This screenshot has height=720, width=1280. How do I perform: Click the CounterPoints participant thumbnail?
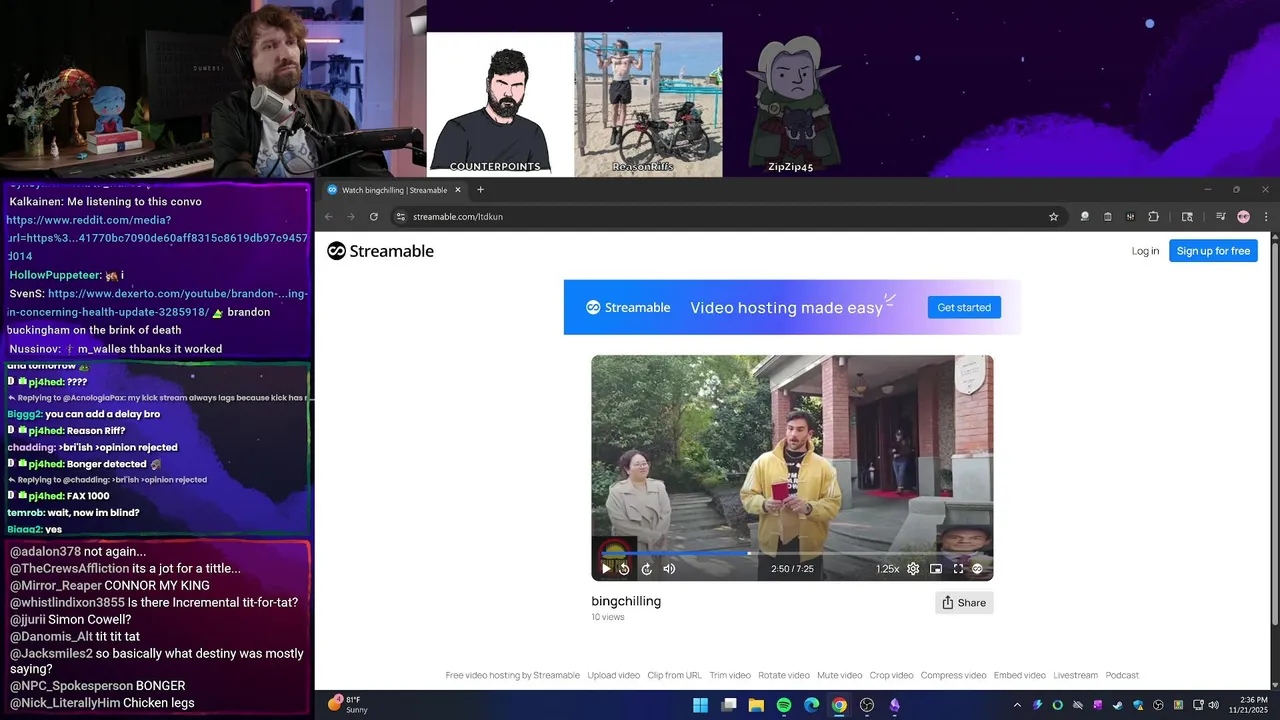500,104
